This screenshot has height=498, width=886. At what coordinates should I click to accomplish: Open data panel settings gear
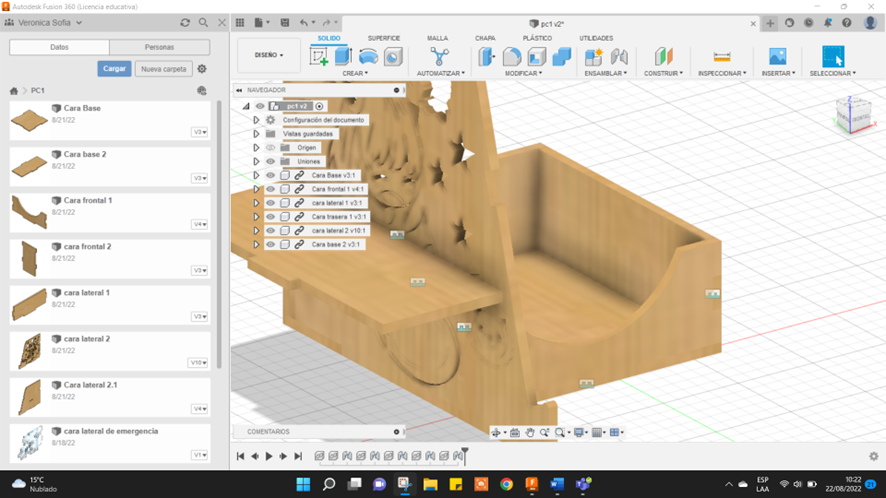click(202, 68)
